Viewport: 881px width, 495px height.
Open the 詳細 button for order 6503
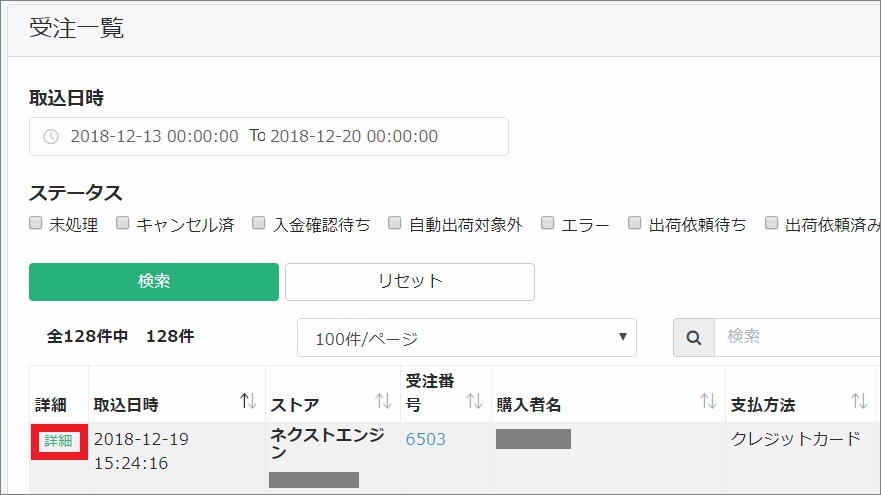(58, 441)
